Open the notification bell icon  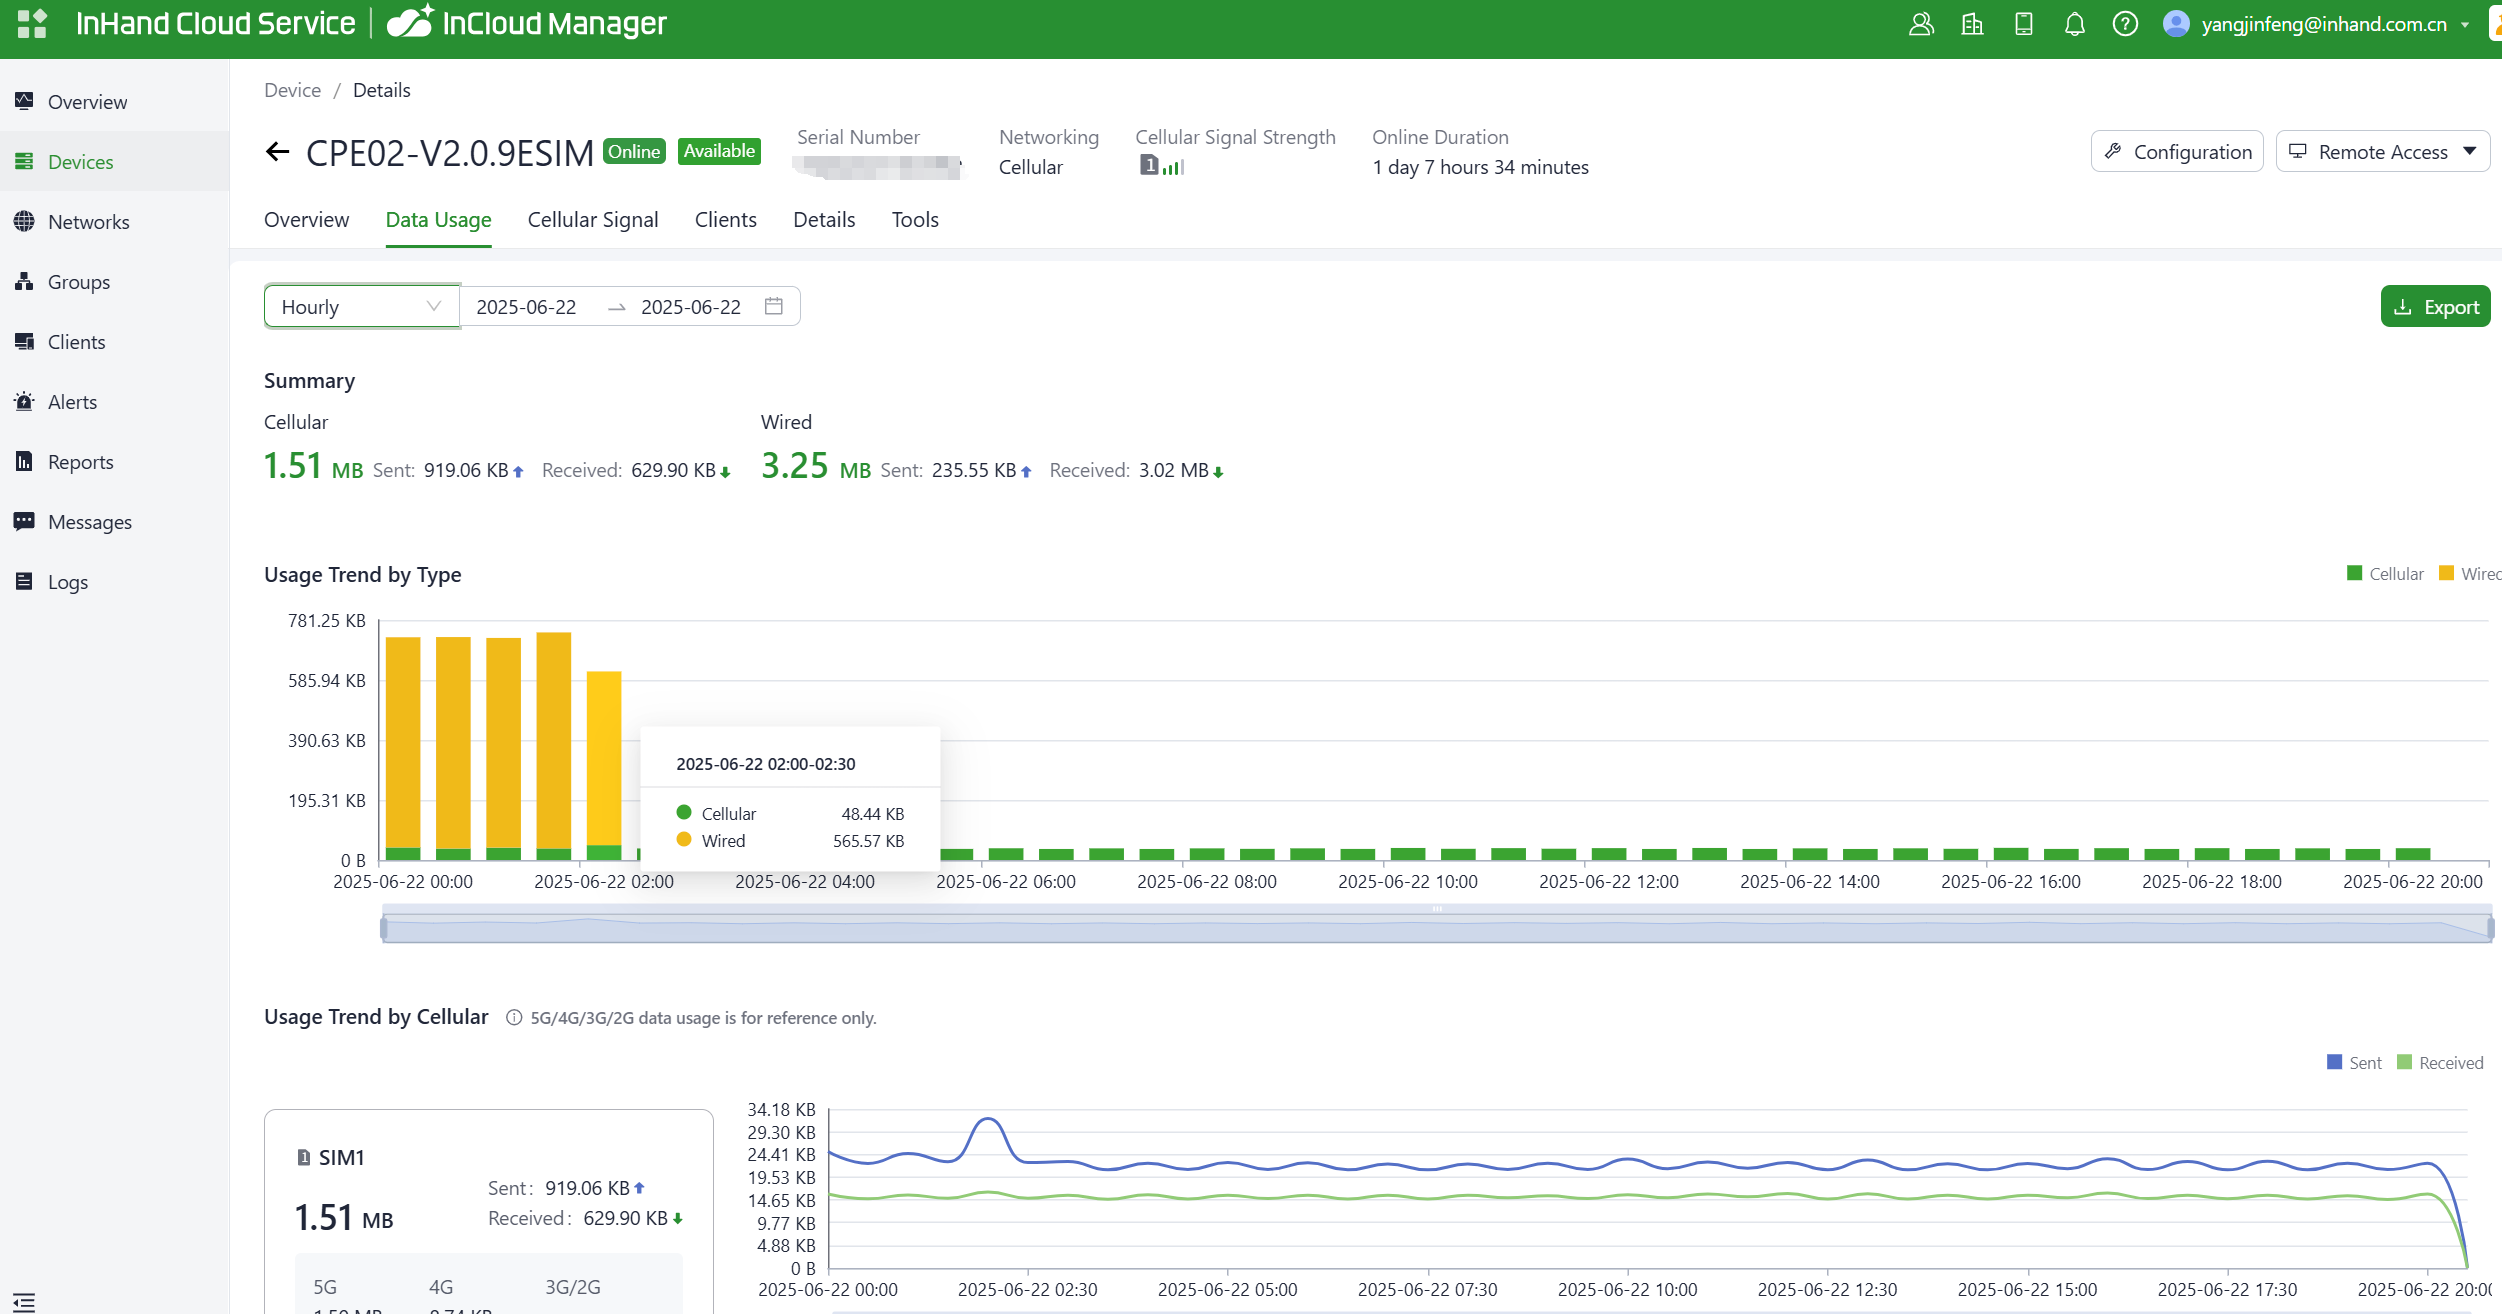[x=2074, y=24]
